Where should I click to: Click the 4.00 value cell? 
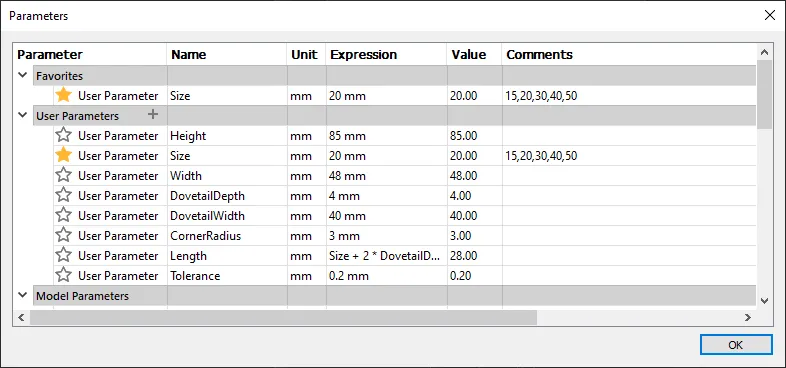pos(474,196)
